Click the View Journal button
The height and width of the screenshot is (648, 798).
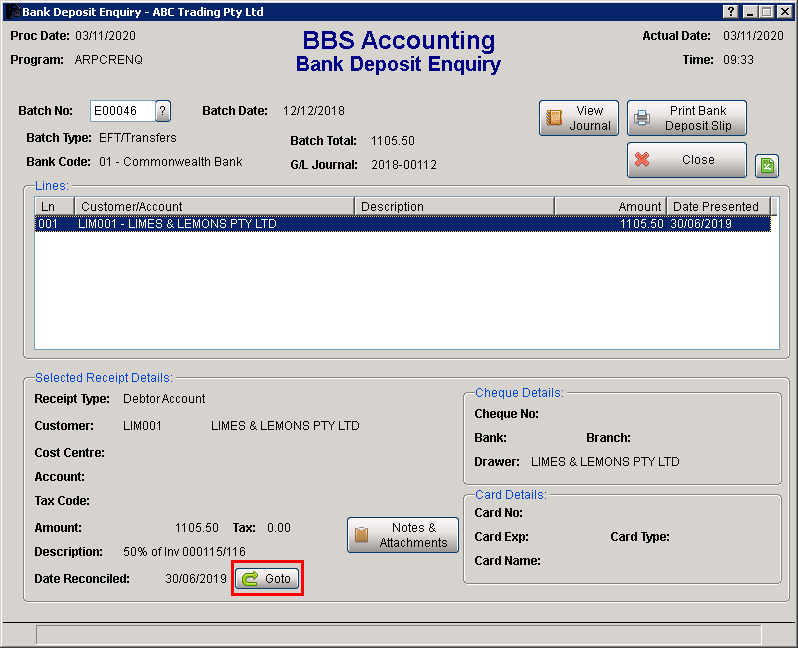pyautogui.click(x=579, y=118)
